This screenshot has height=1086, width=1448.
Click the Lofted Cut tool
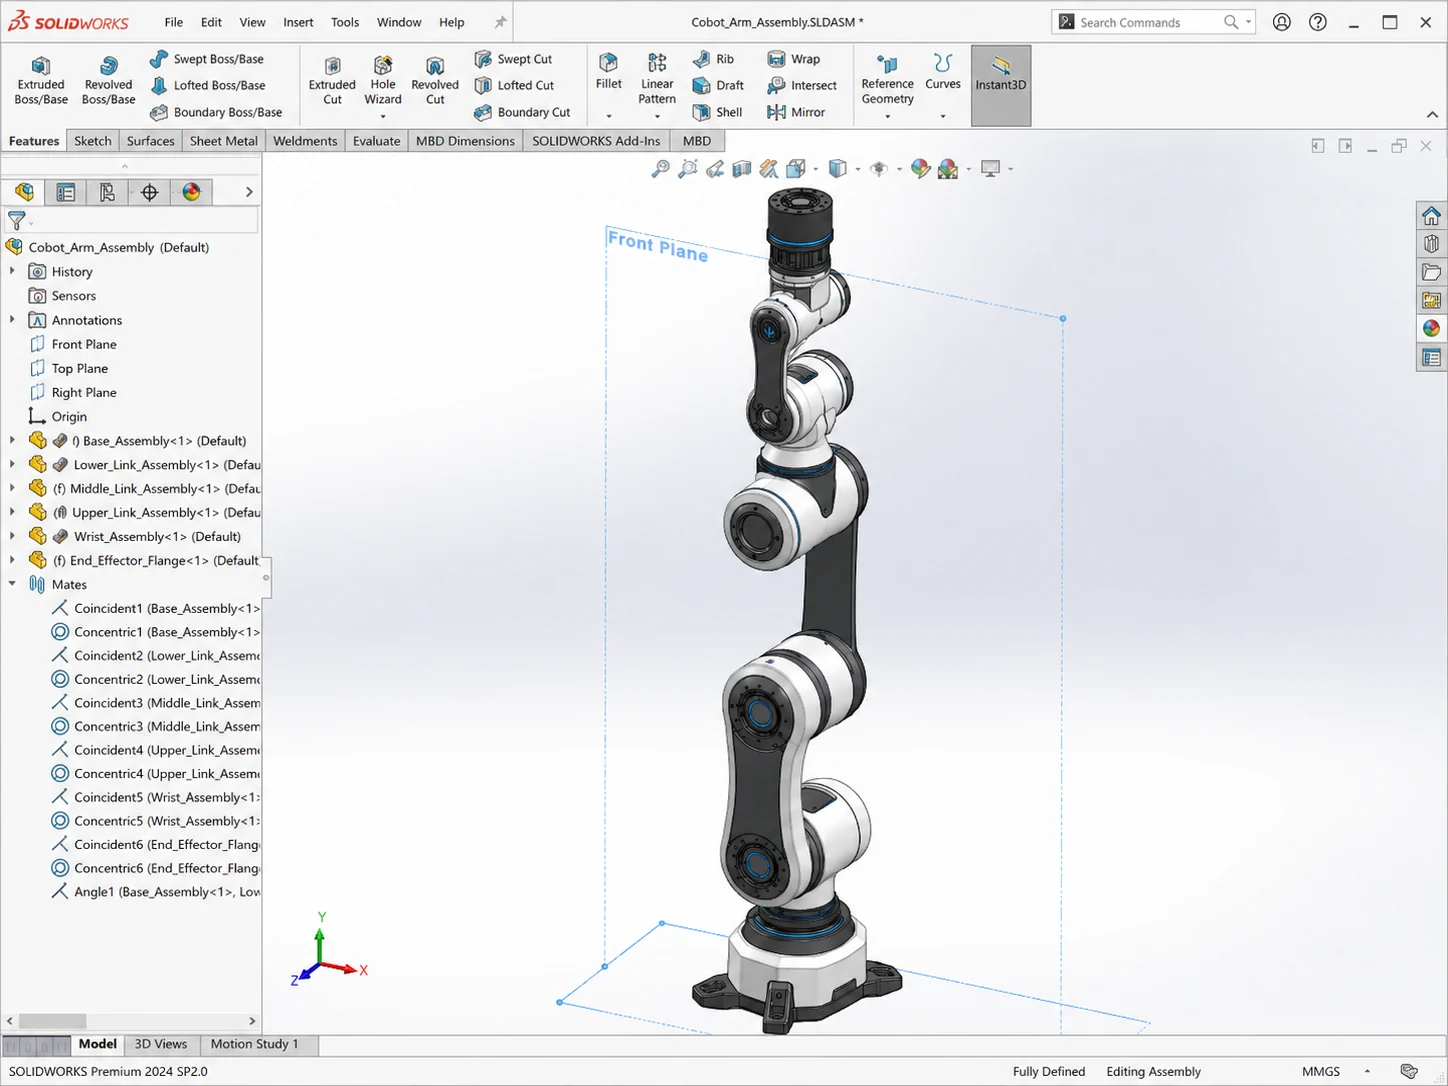[514, 85]
